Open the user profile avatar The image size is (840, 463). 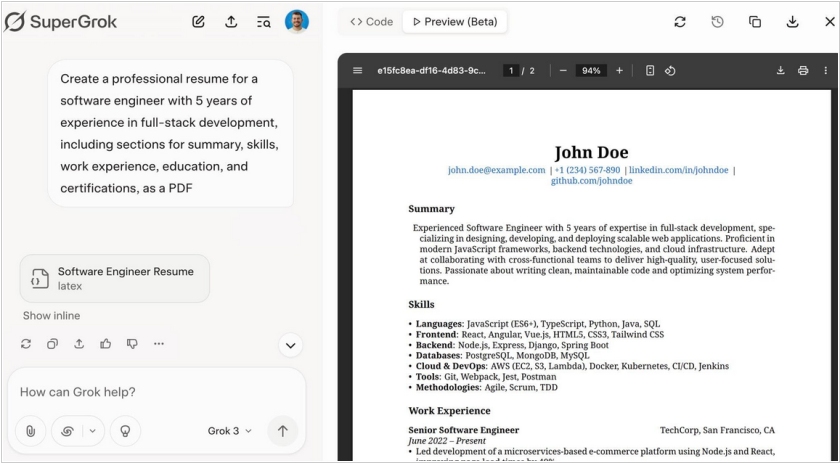click(297, 21)
